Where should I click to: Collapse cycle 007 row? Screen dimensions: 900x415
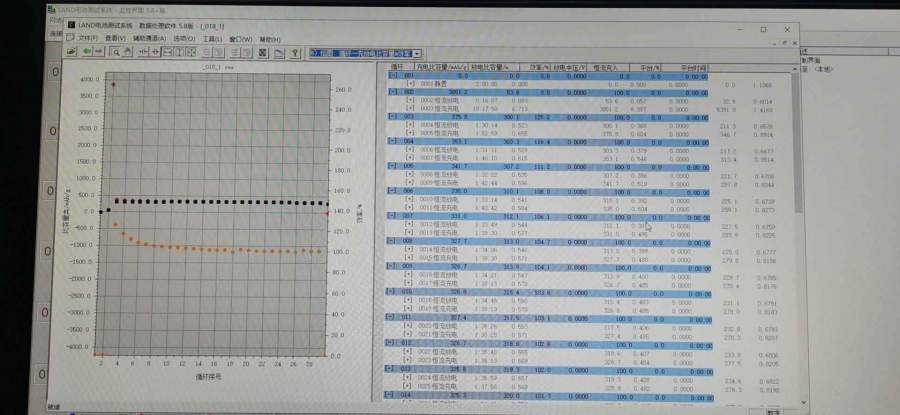tap(393, 217)
